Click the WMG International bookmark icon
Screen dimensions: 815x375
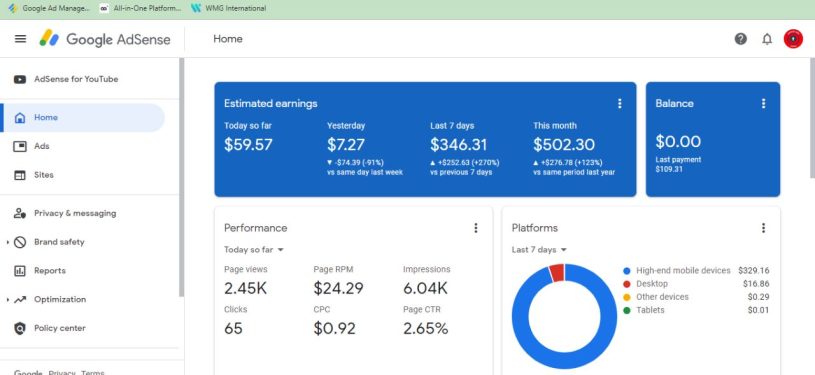pyautogui.click(x=196, y=8)
